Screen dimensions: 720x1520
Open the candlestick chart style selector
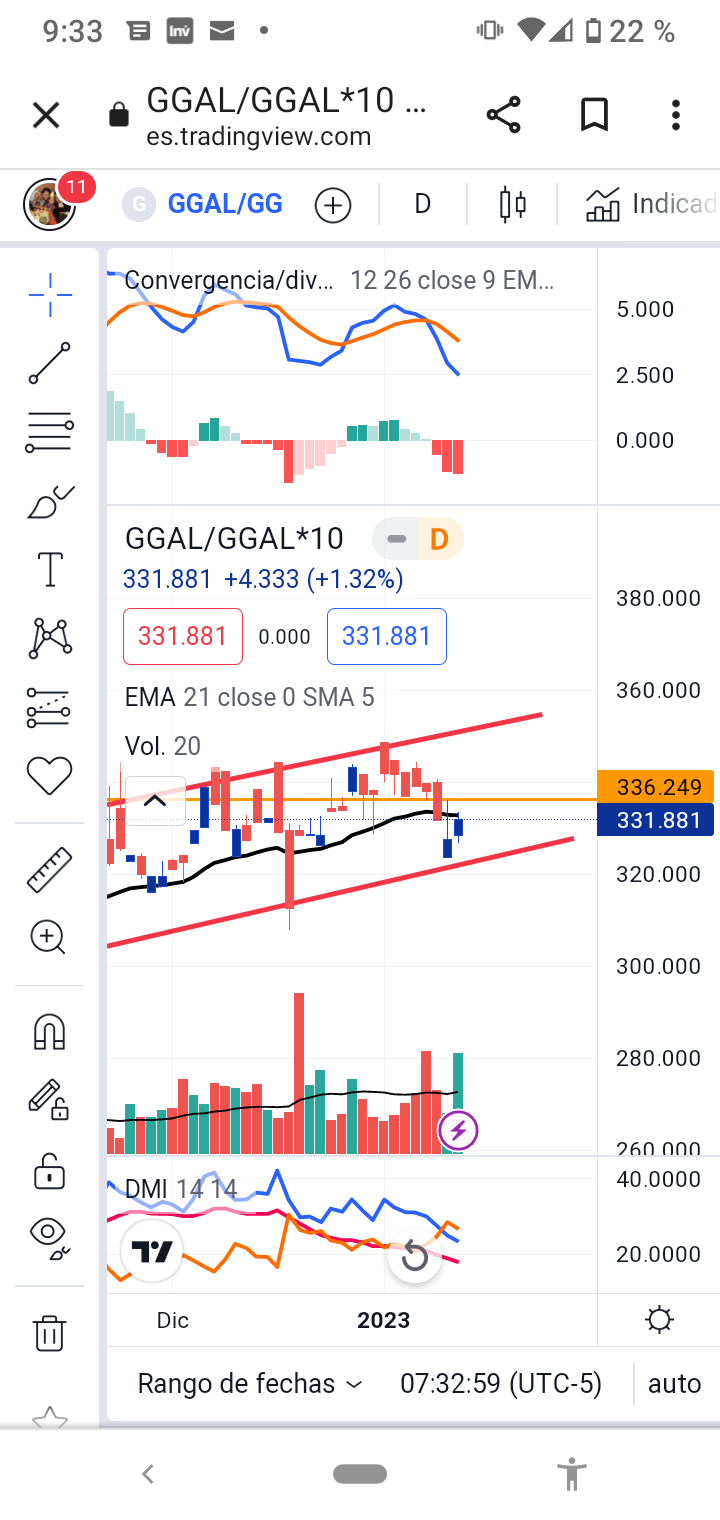click(512, 205)
